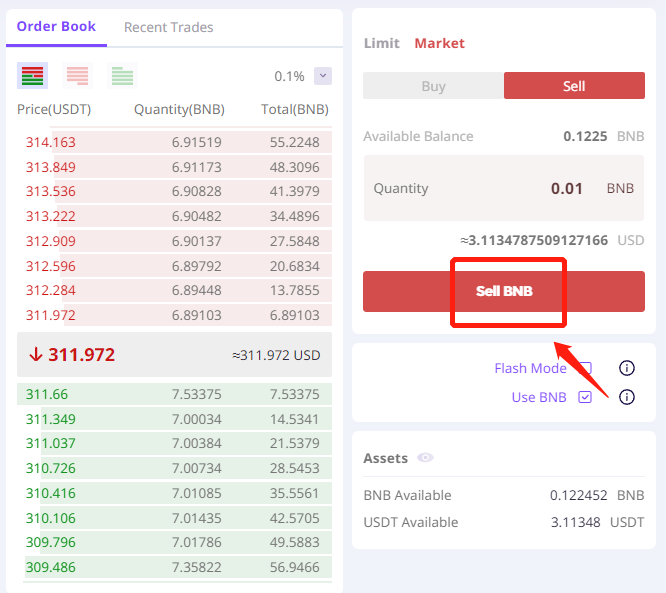Open the 0.1% price grouping dropdown
Screen dimensions: 666x593
pyautogui.click(x=323, y=76)
